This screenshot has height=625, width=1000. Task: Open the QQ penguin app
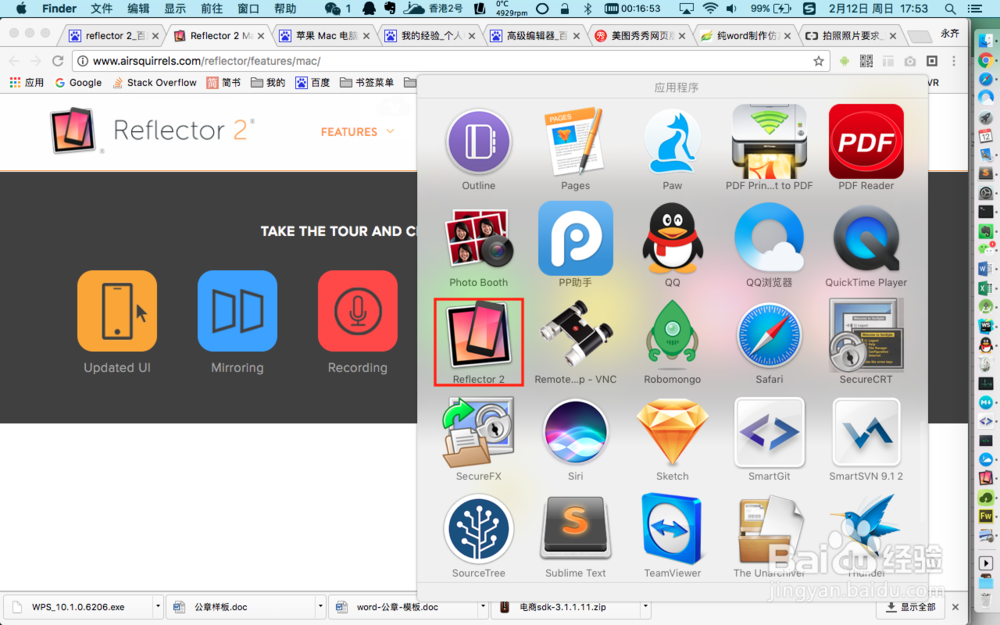[x=672, y=239]
